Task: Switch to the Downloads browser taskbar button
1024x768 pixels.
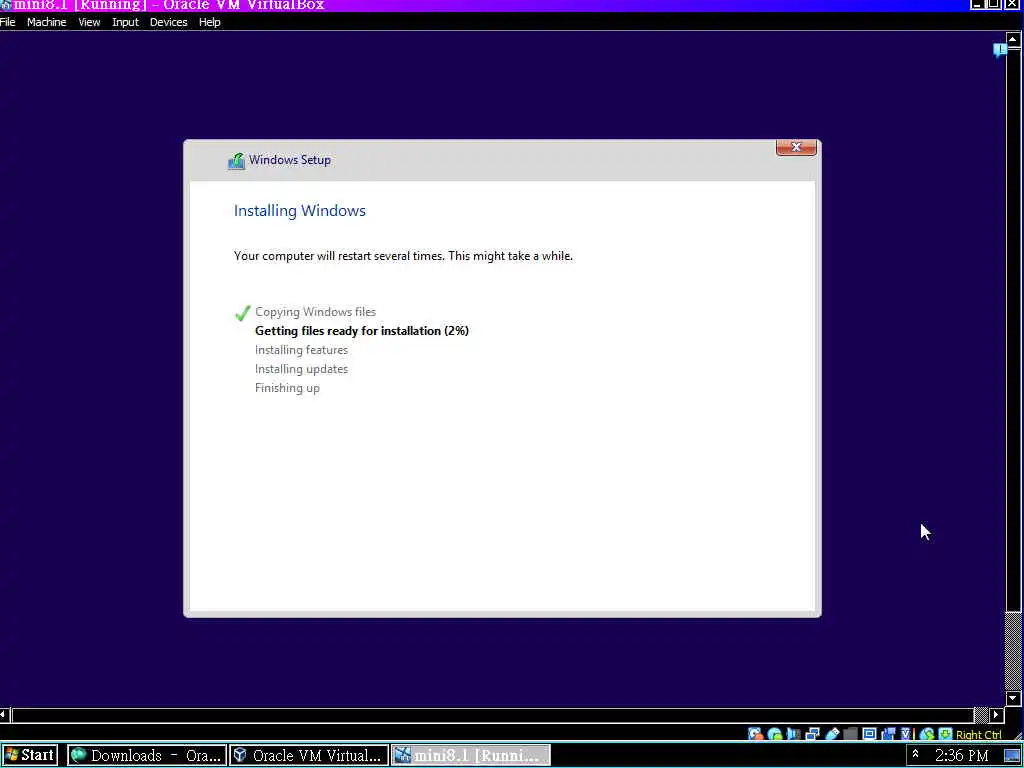Action: pos(147,756)
